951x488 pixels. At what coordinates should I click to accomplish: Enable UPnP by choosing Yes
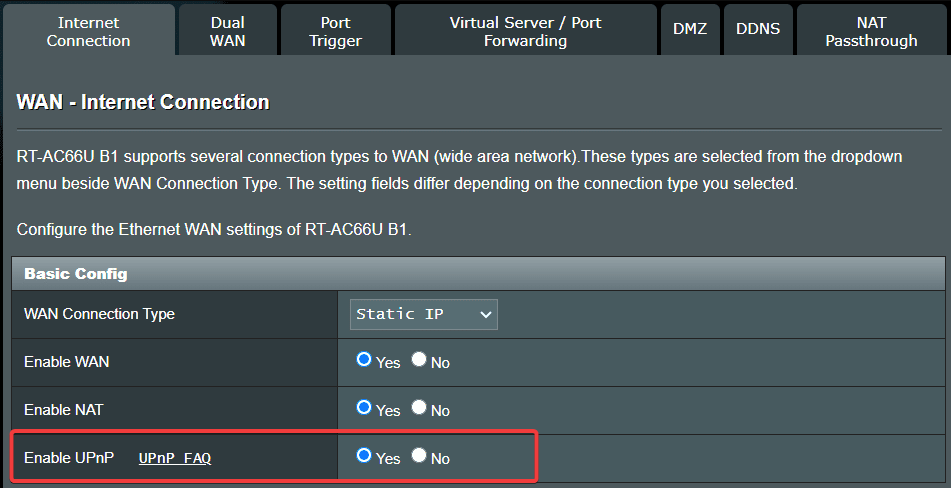pyautogui.click(x=364, y=456)
